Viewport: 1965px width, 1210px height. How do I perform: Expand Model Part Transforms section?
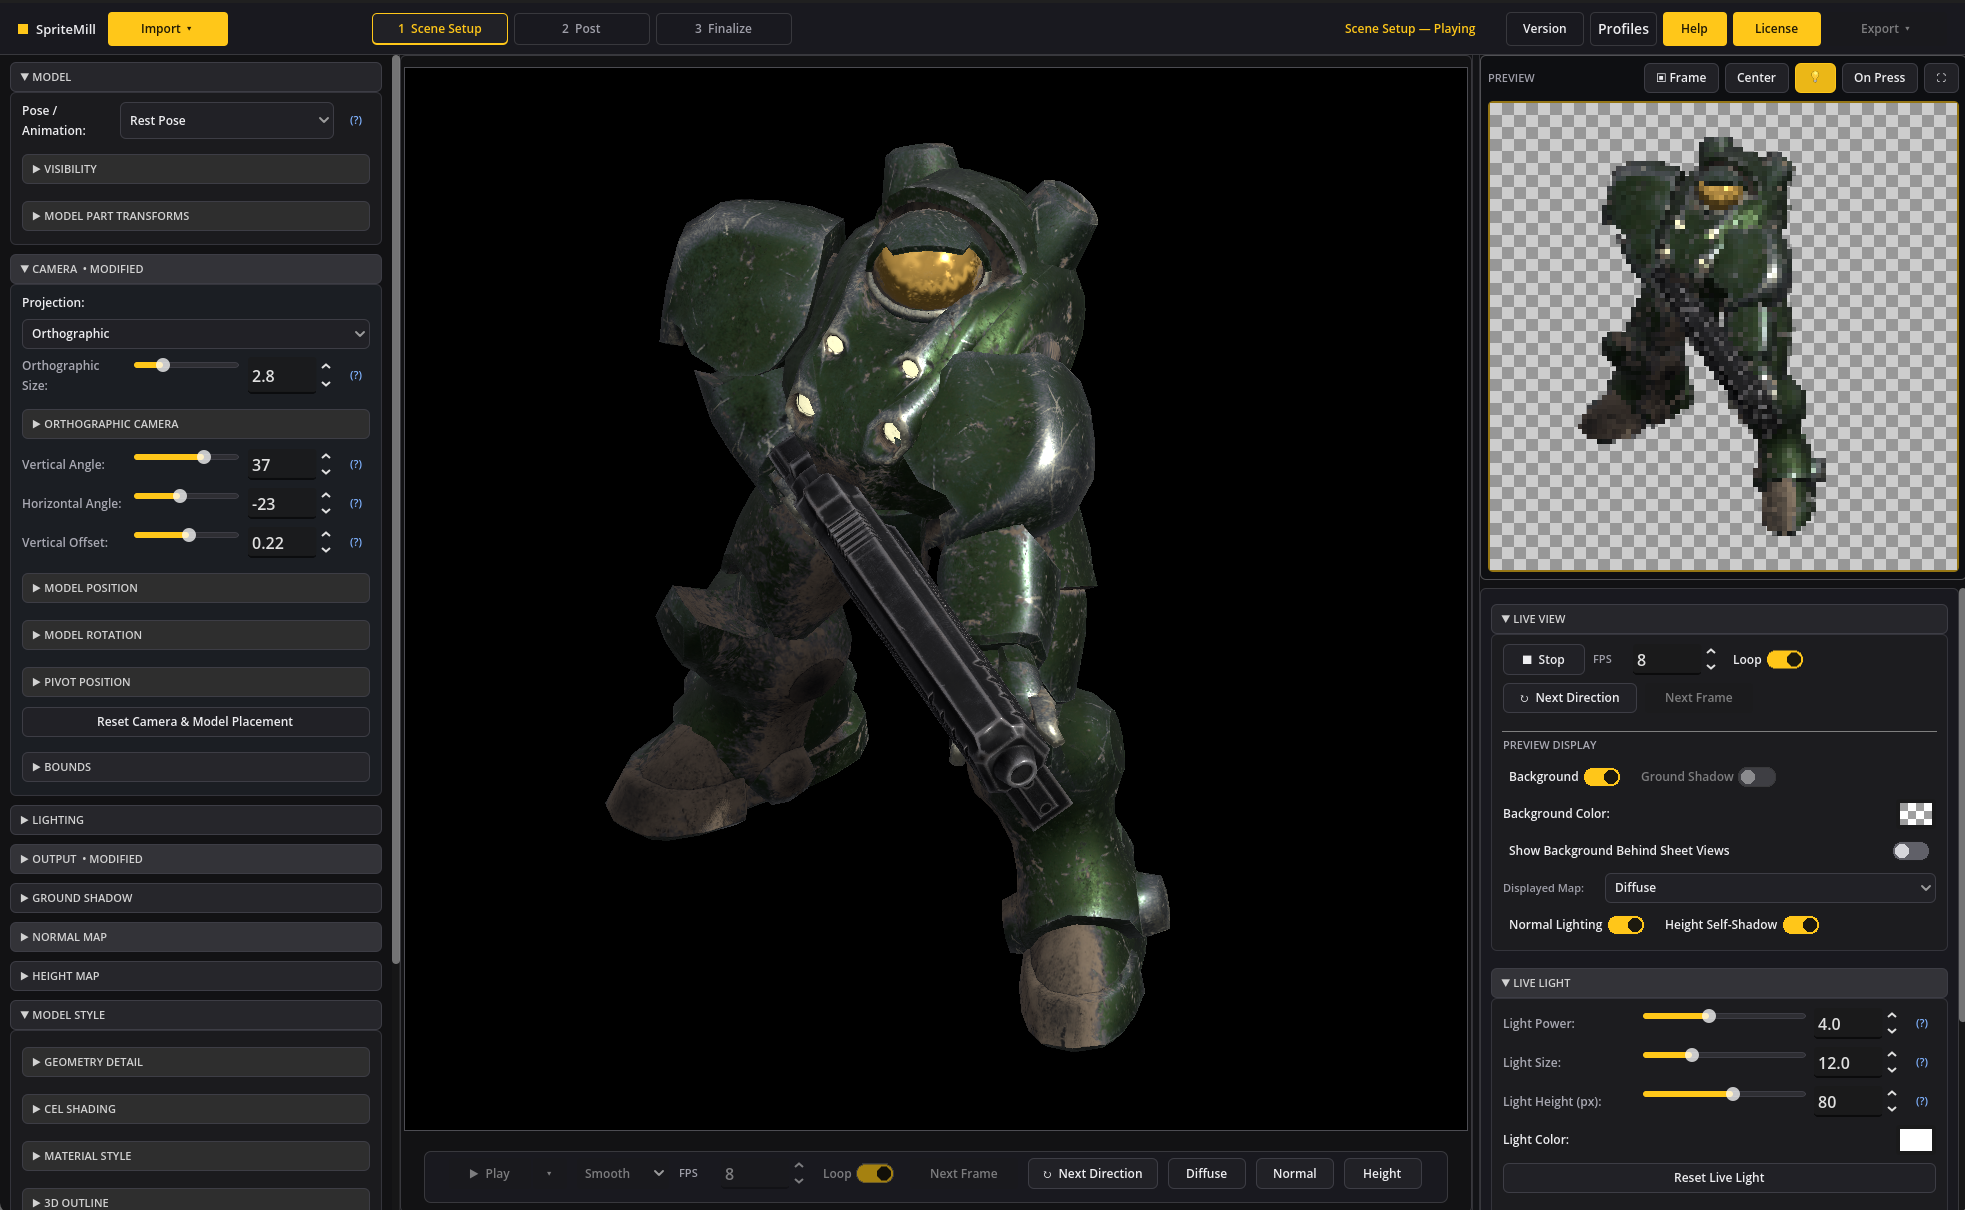point(196,216)
